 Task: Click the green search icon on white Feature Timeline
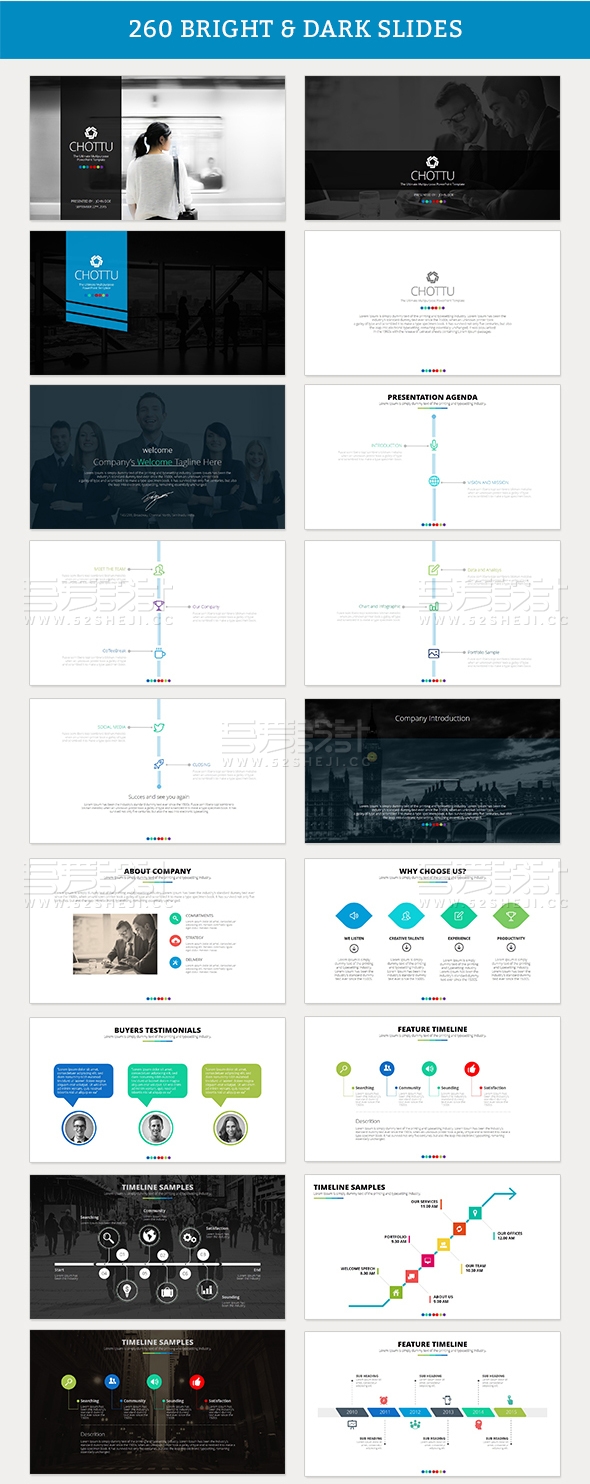point(343,1069)
